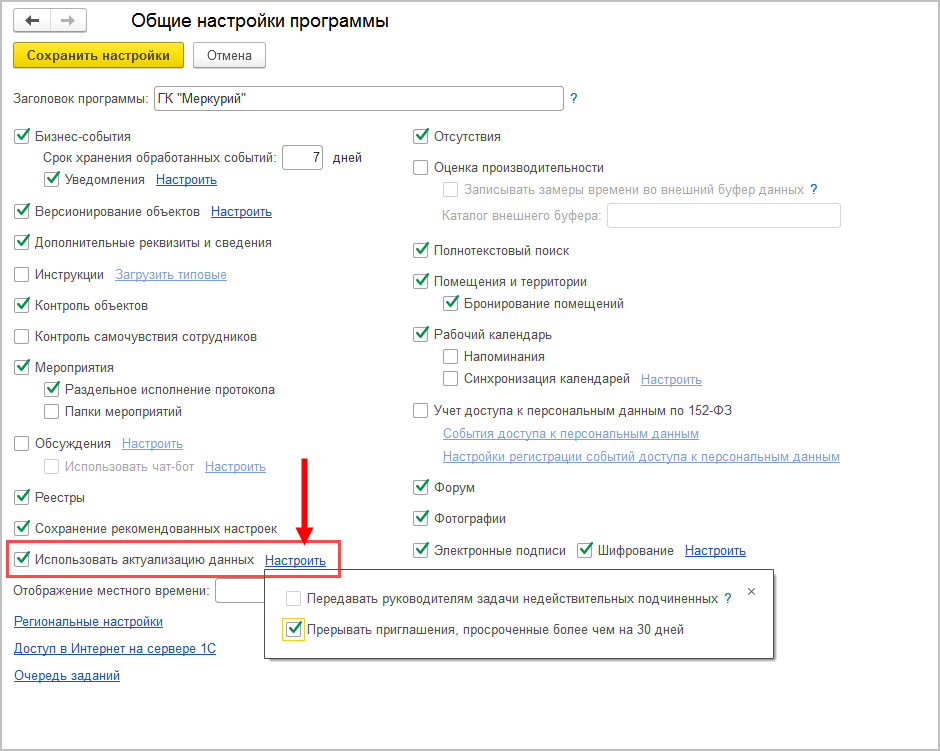Enable the Инструкции checkbox

22,274
